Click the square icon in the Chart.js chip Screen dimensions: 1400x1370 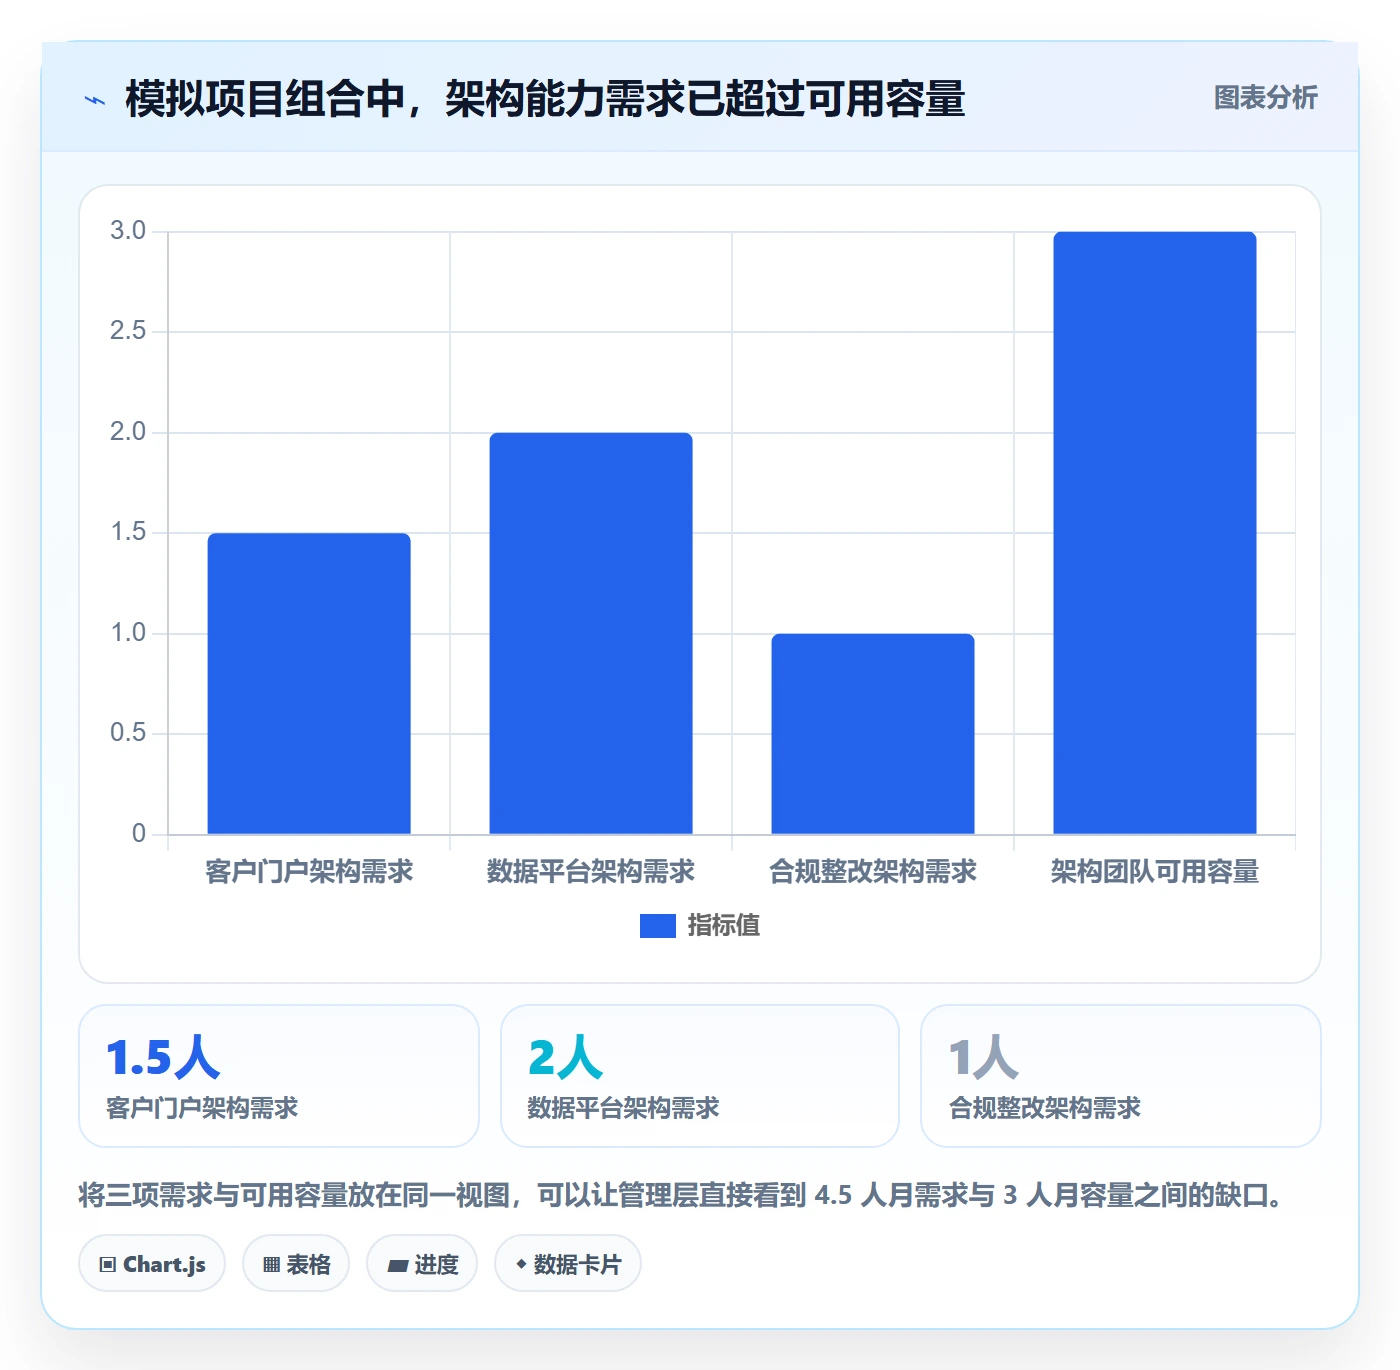[108, 1265]
